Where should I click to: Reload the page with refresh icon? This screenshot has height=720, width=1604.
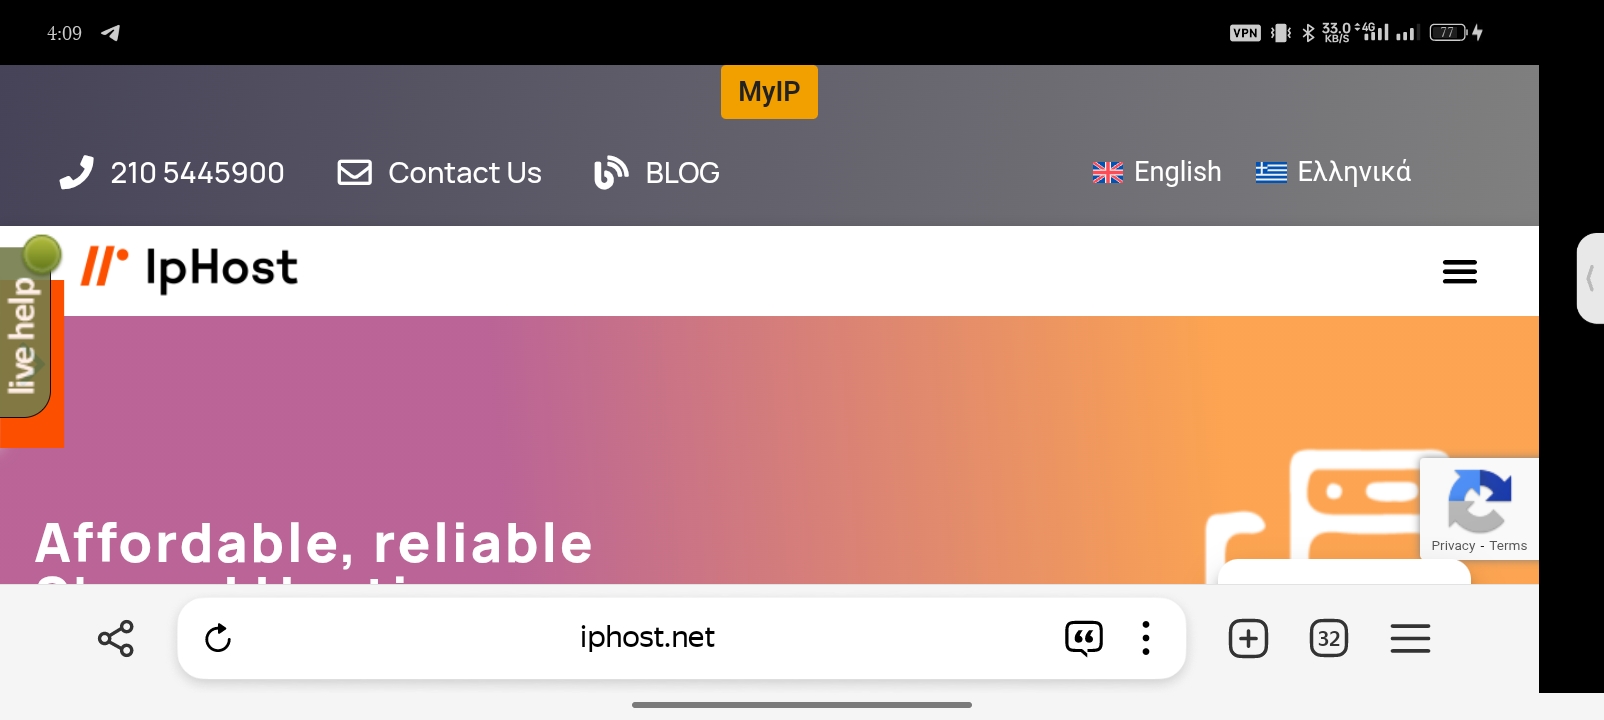click(x=218, y=638)
